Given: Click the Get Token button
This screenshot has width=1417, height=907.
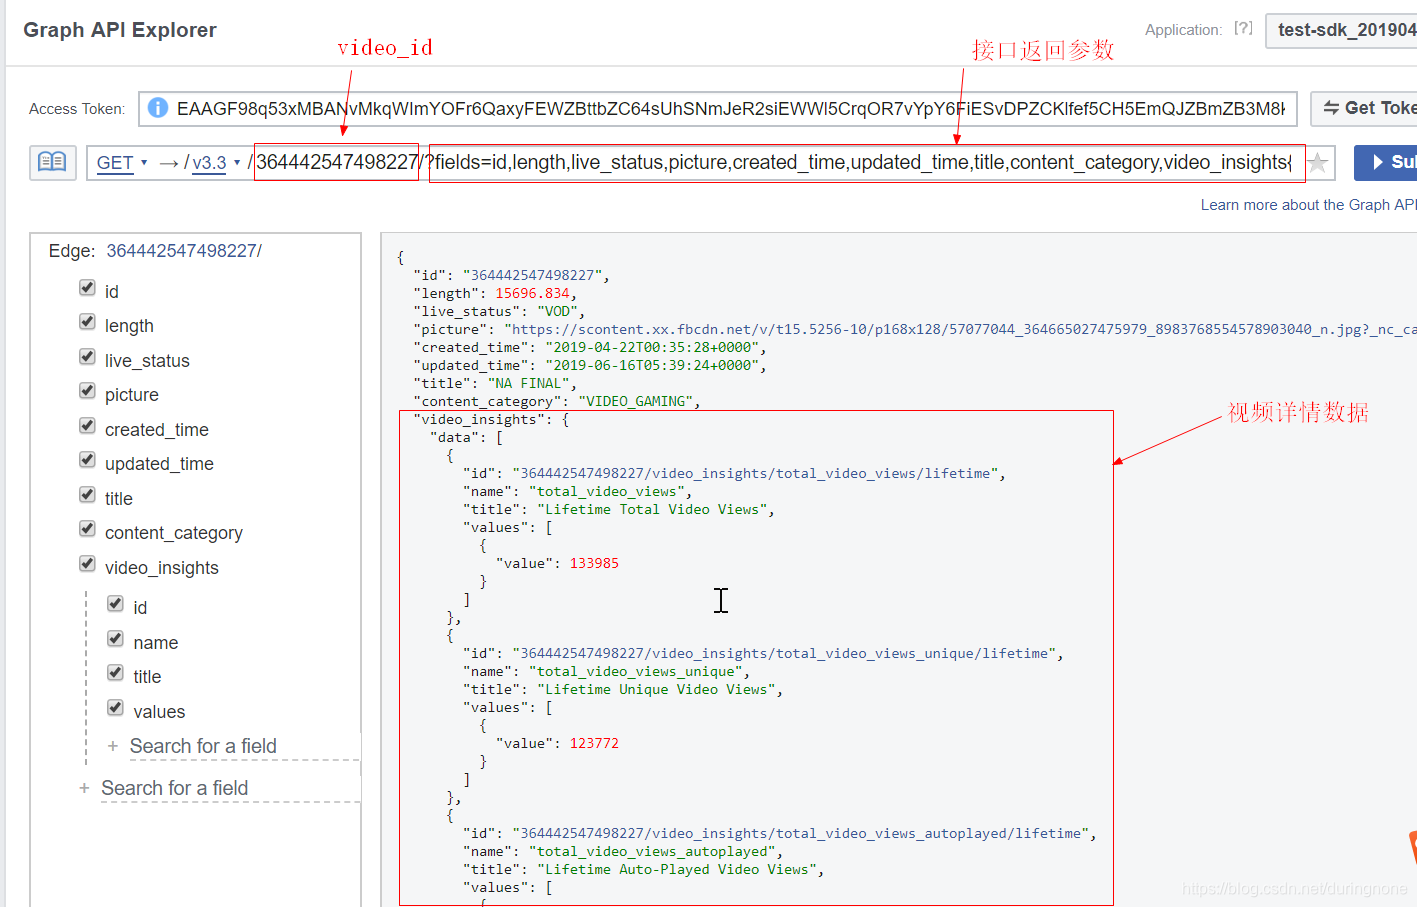Looking at the screenshot, I should pos(1364,108).
